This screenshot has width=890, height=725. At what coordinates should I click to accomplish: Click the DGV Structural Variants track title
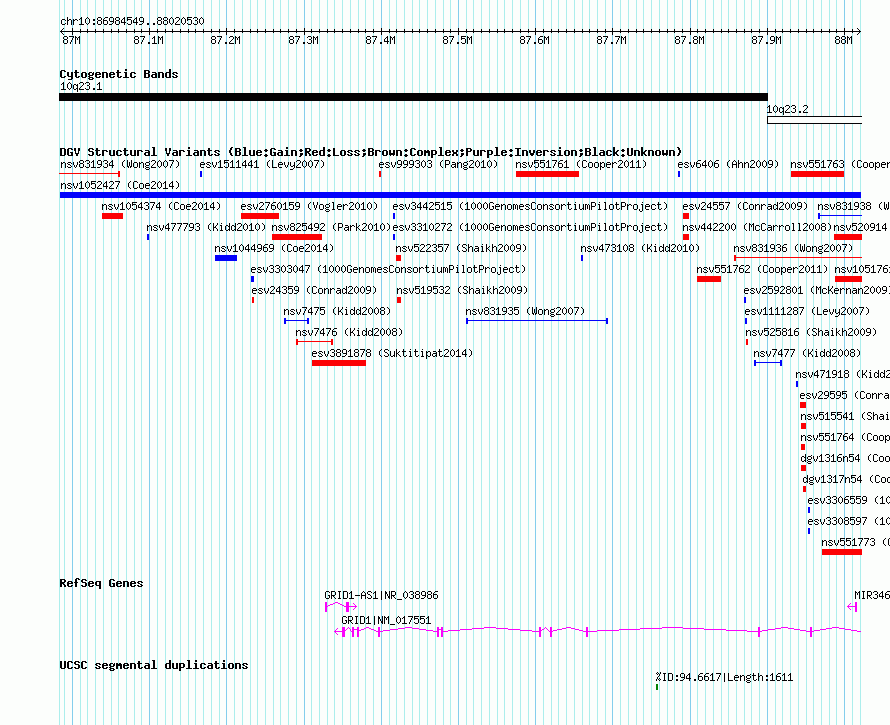(x=370, y=152)
